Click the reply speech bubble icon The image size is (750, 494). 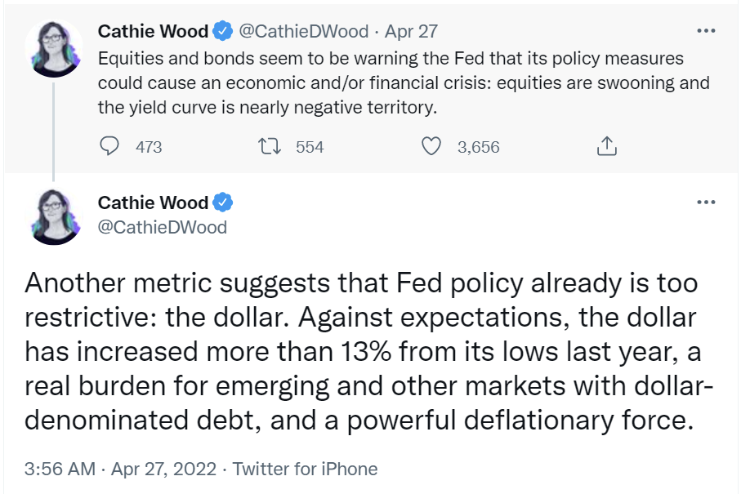pos(109,146)
